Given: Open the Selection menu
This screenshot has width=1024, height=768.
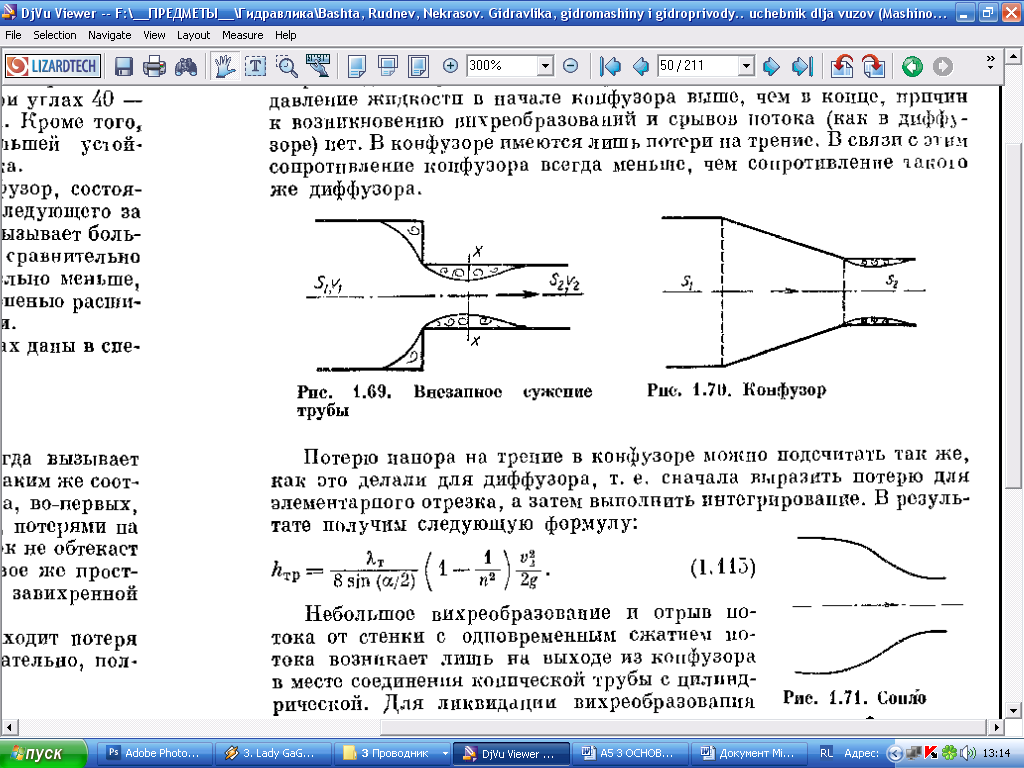Looking at the screenshot, I should tap(55, 35).
